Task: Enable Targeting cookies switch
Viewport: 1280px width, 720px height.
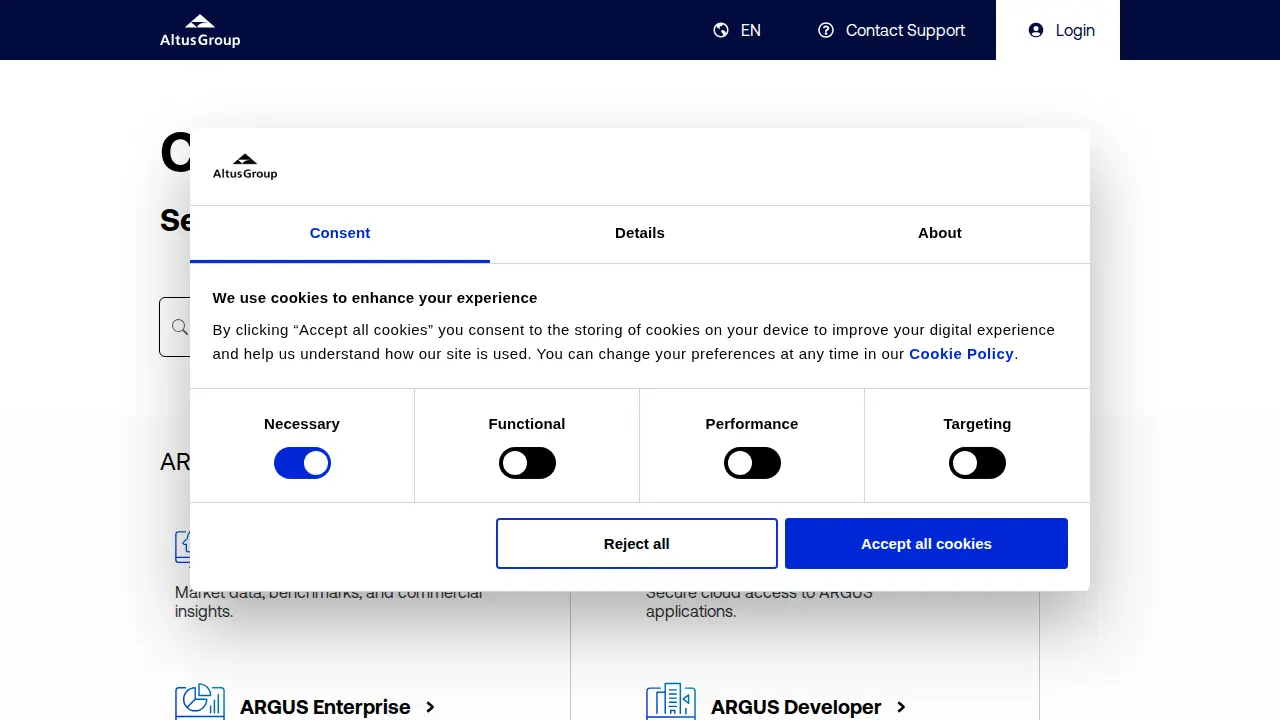Action: point(977,463)
